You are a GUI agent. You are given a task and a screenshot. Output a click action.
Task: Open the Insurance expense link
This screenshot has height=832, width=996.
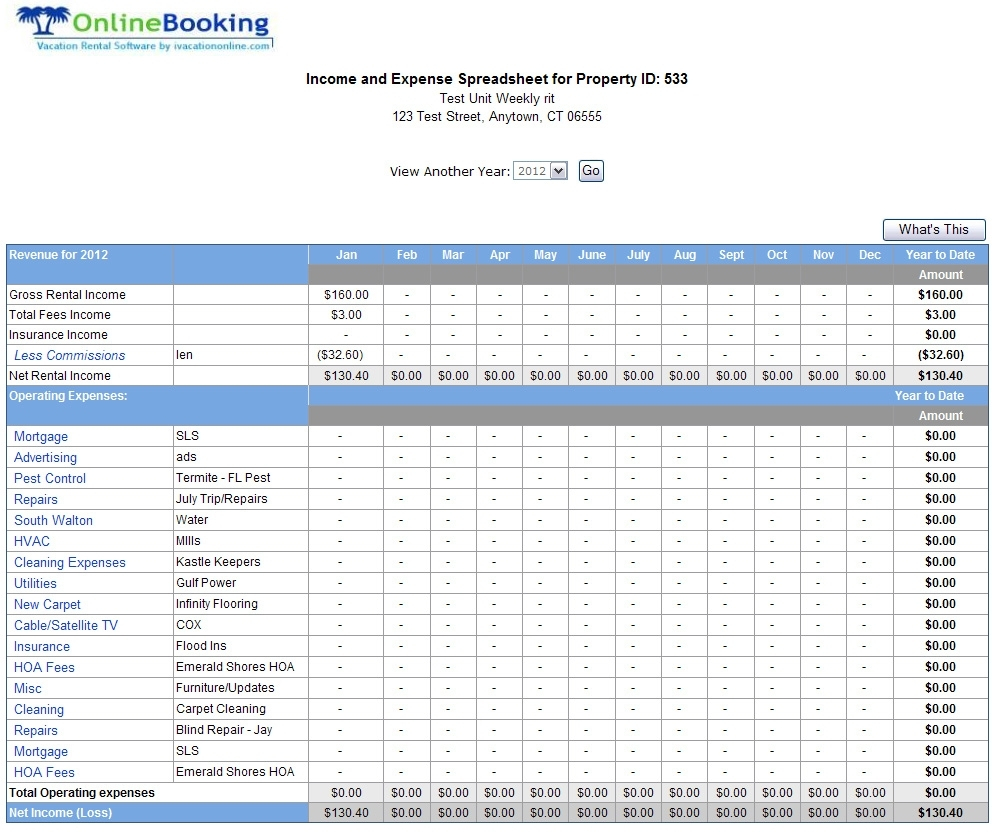coord(42,646)
